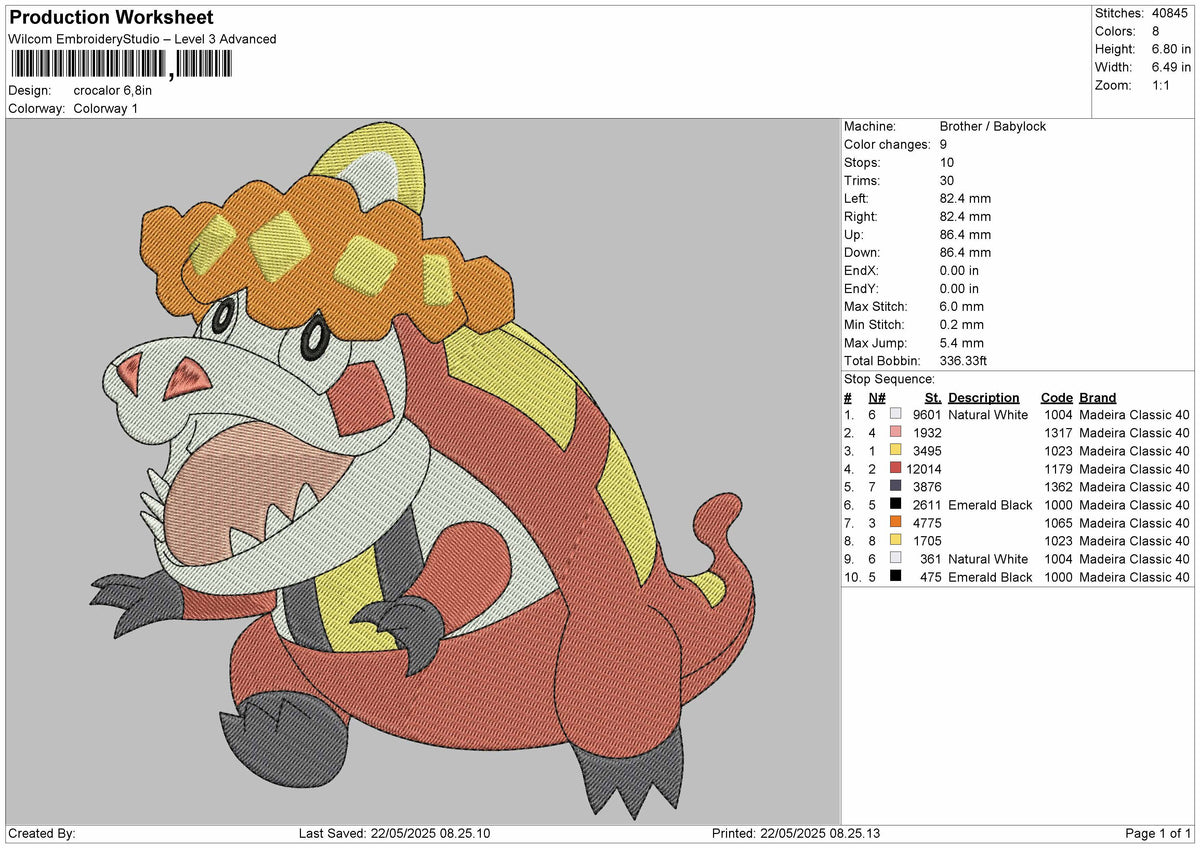Click the Natural White swatch for stop 1
The width and height of the screenshot is (1200, 848).
(895, 415)
